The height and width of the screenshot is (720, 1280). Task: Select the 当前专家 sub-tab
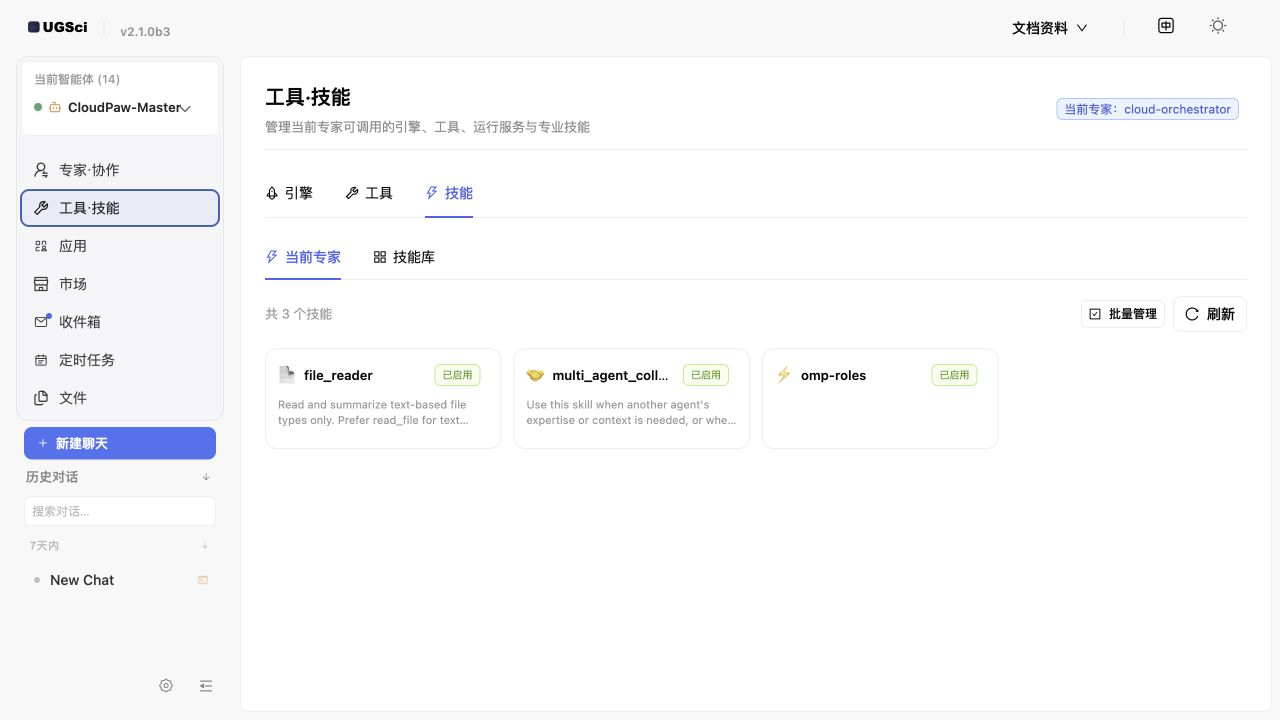coord(303,257)
